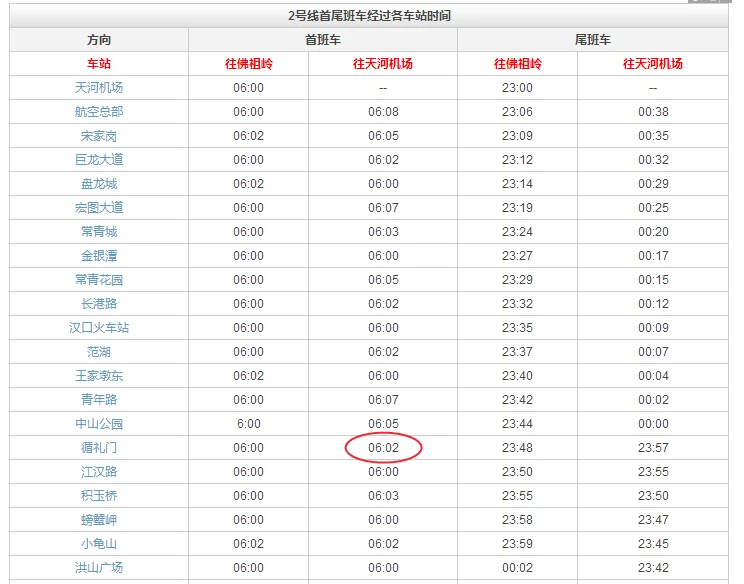
Task: Select the 范湖 station link
Action: coord(99,352)
